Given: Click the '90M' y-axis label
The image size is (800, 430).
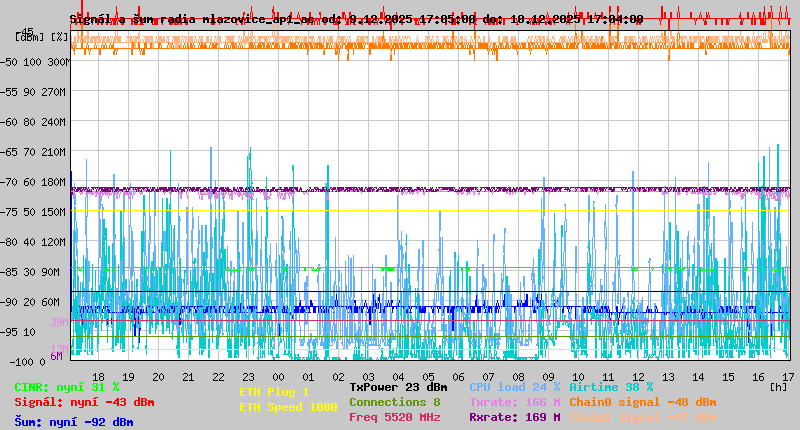Looking at the screenshot, I should pyautogui.click(x=51, y=272).
